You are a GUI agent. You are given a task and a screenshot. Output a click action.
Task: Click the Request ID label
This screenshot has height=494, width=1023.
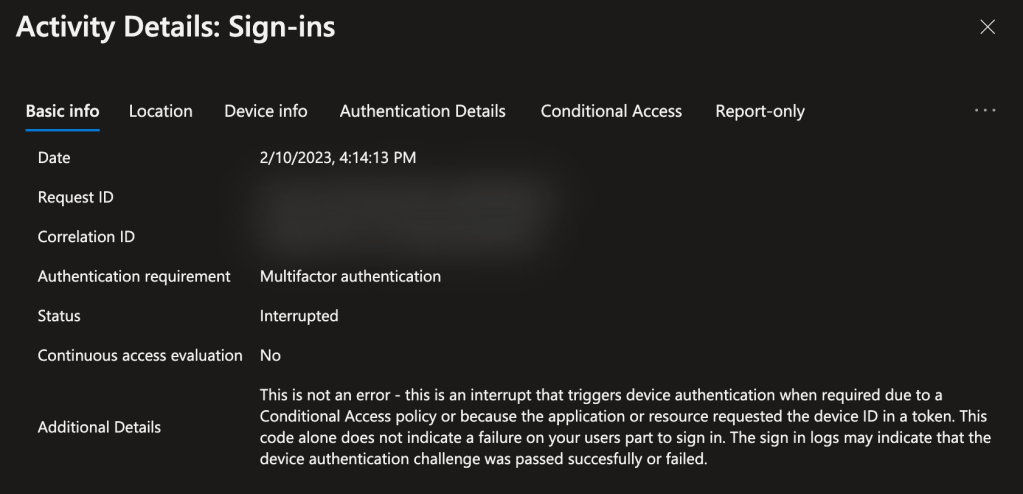(75, 197)
